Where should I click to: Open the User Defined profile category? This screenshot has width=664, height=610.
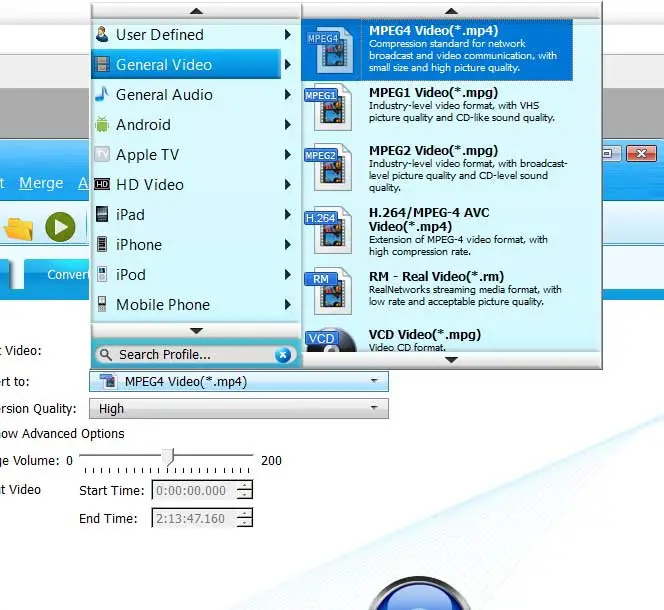point(196,35)
